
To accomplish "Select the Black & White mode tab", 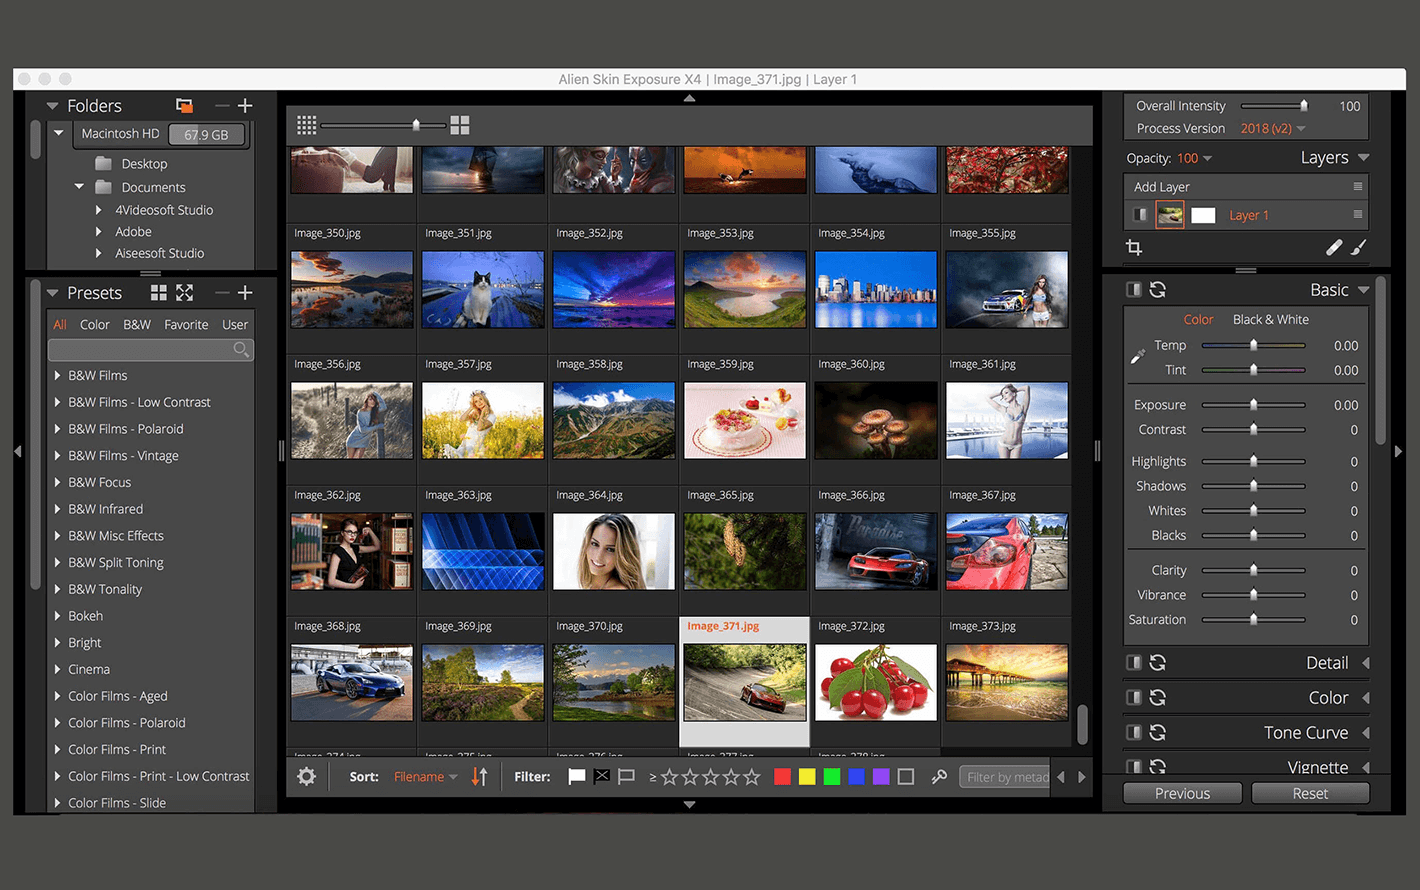I will pyautogui.click(x=1270, y=320).
